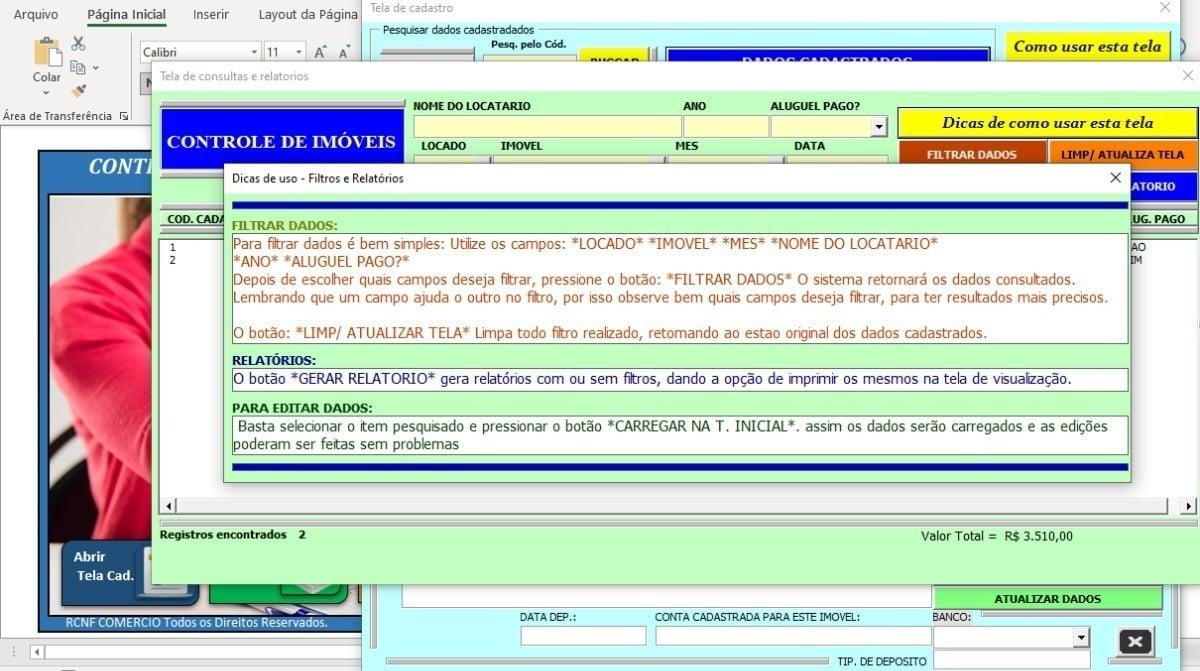Click the list's horizontal scrollbar left arrow
Image resolution: width=1200 pixels, height=671 pixels.
point(167,506)
